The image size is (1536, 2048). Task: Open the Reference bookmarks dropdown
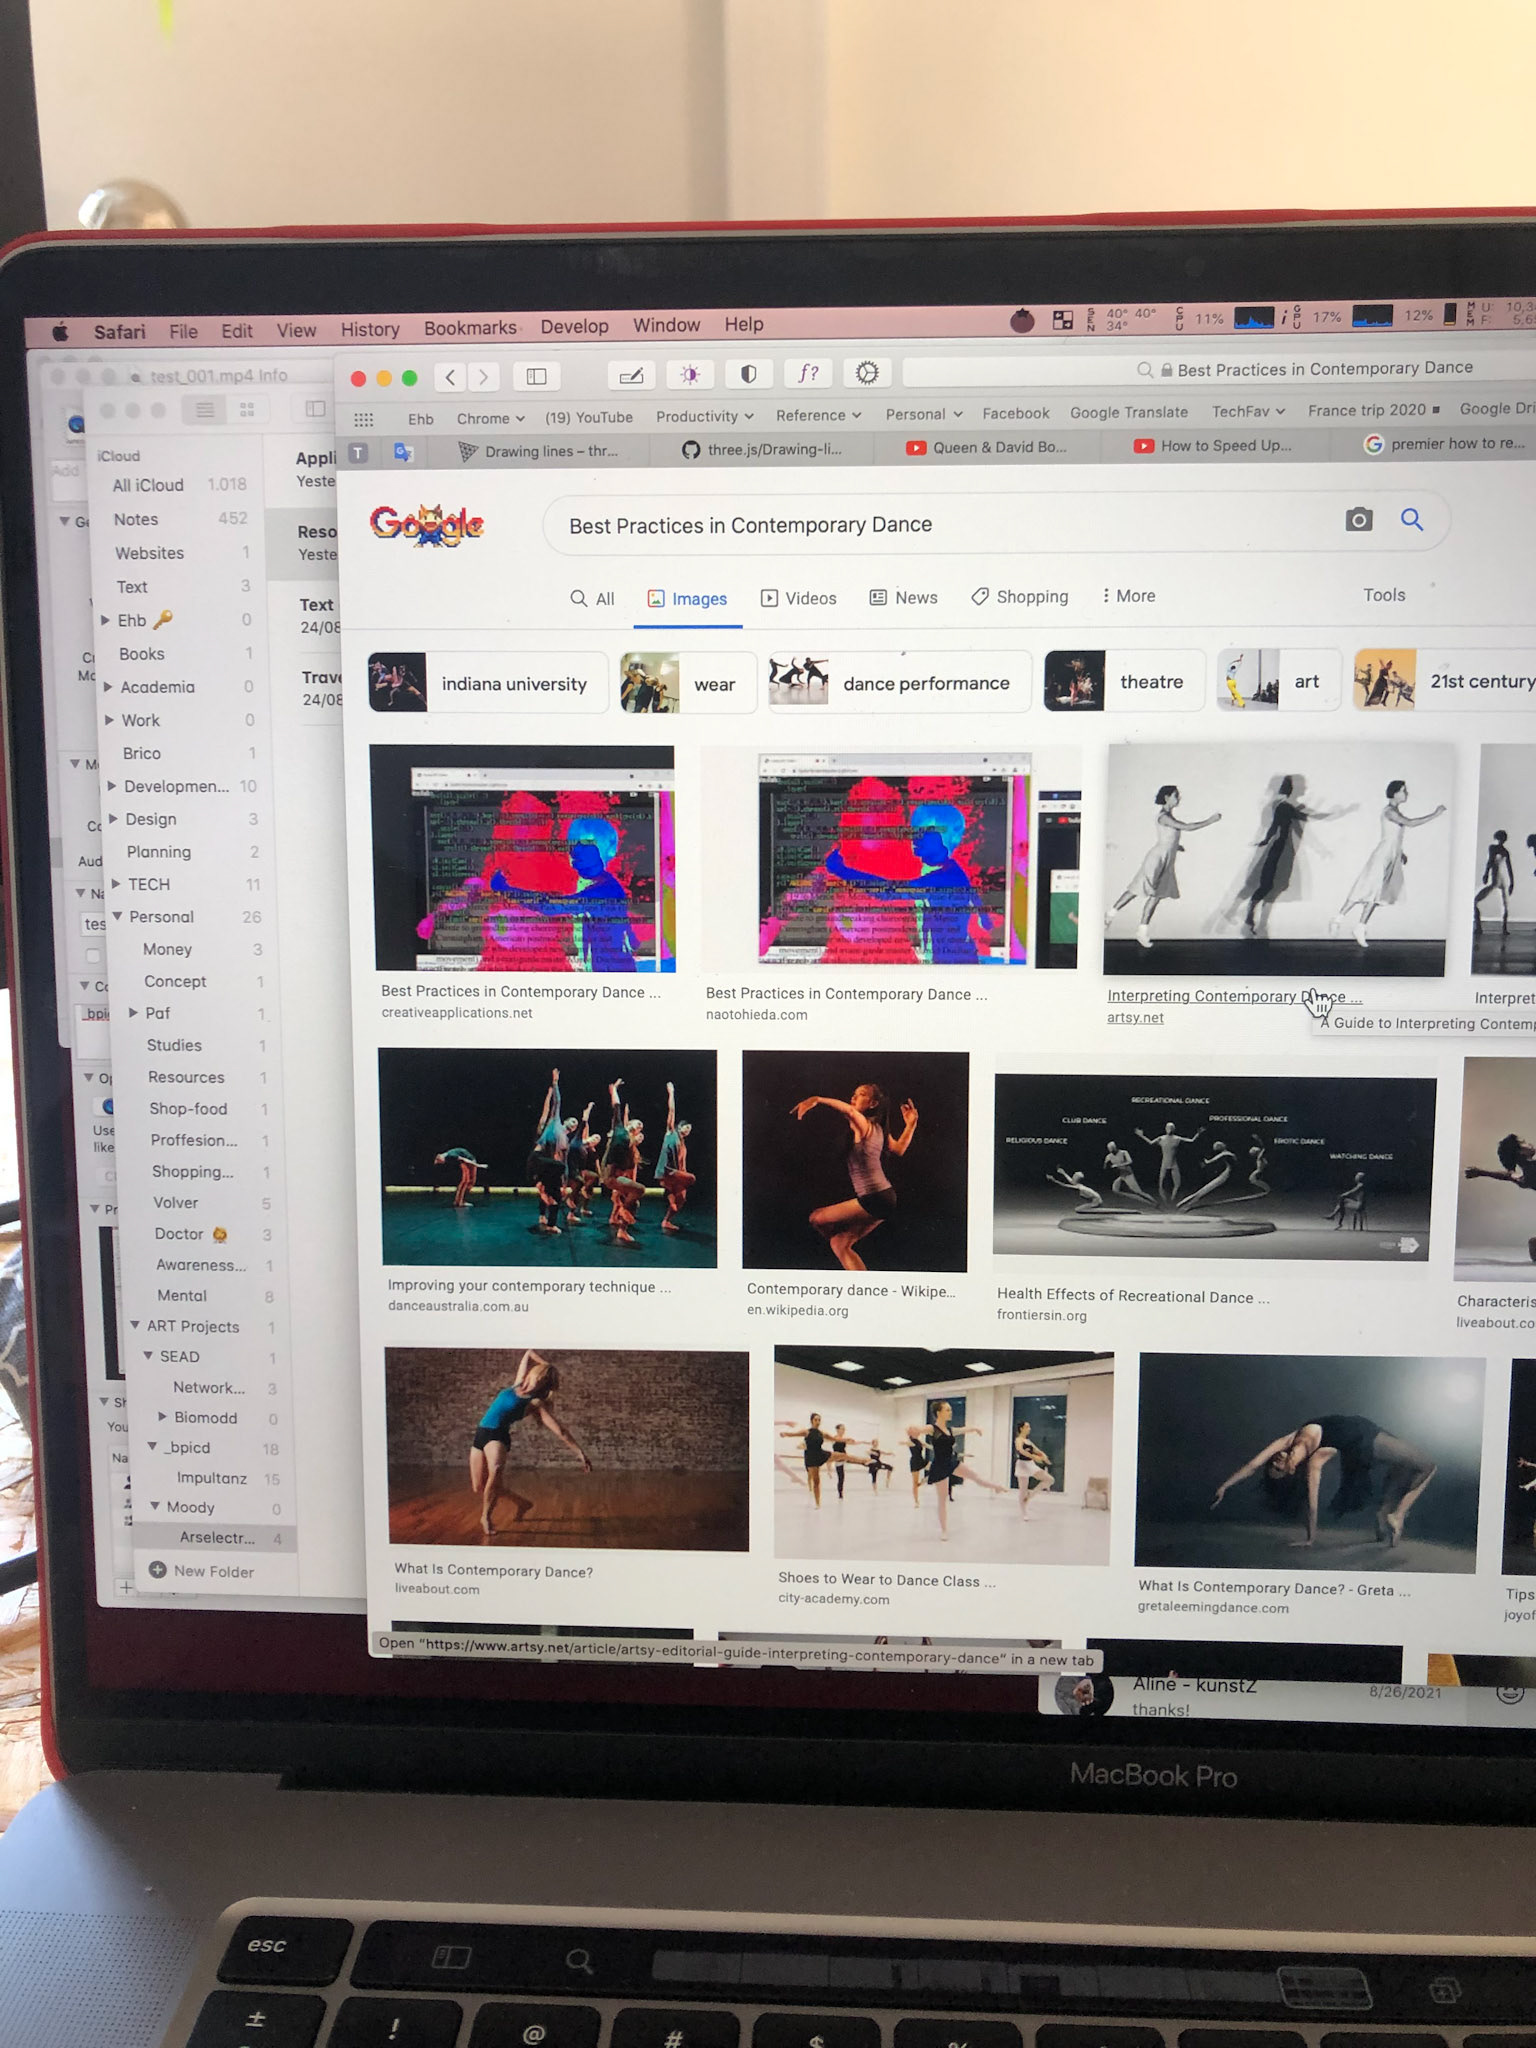pos(818,415)
